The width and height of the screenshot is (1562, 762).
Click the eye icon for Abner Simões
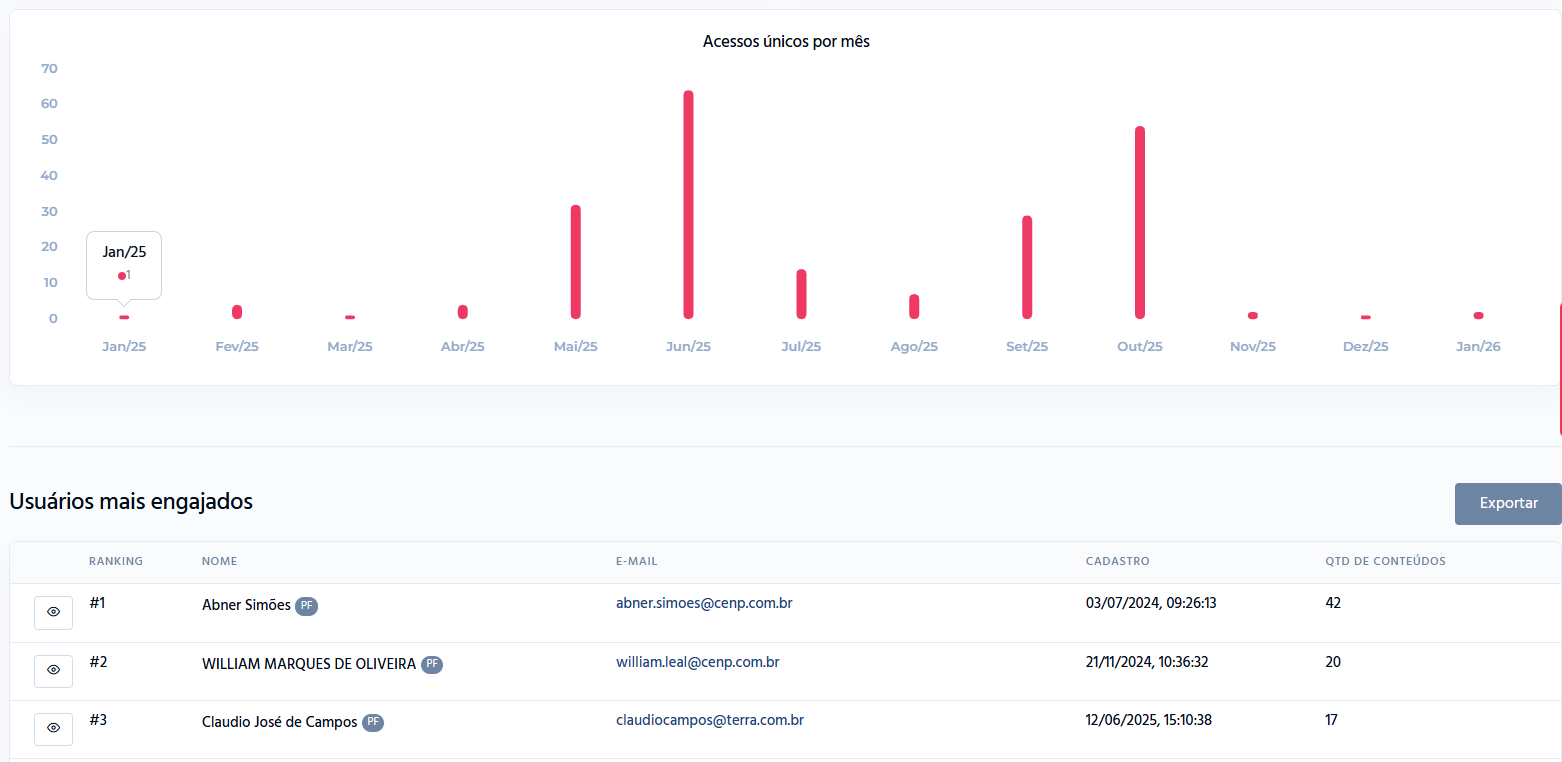pyautogui.click(x=53, y=612)
